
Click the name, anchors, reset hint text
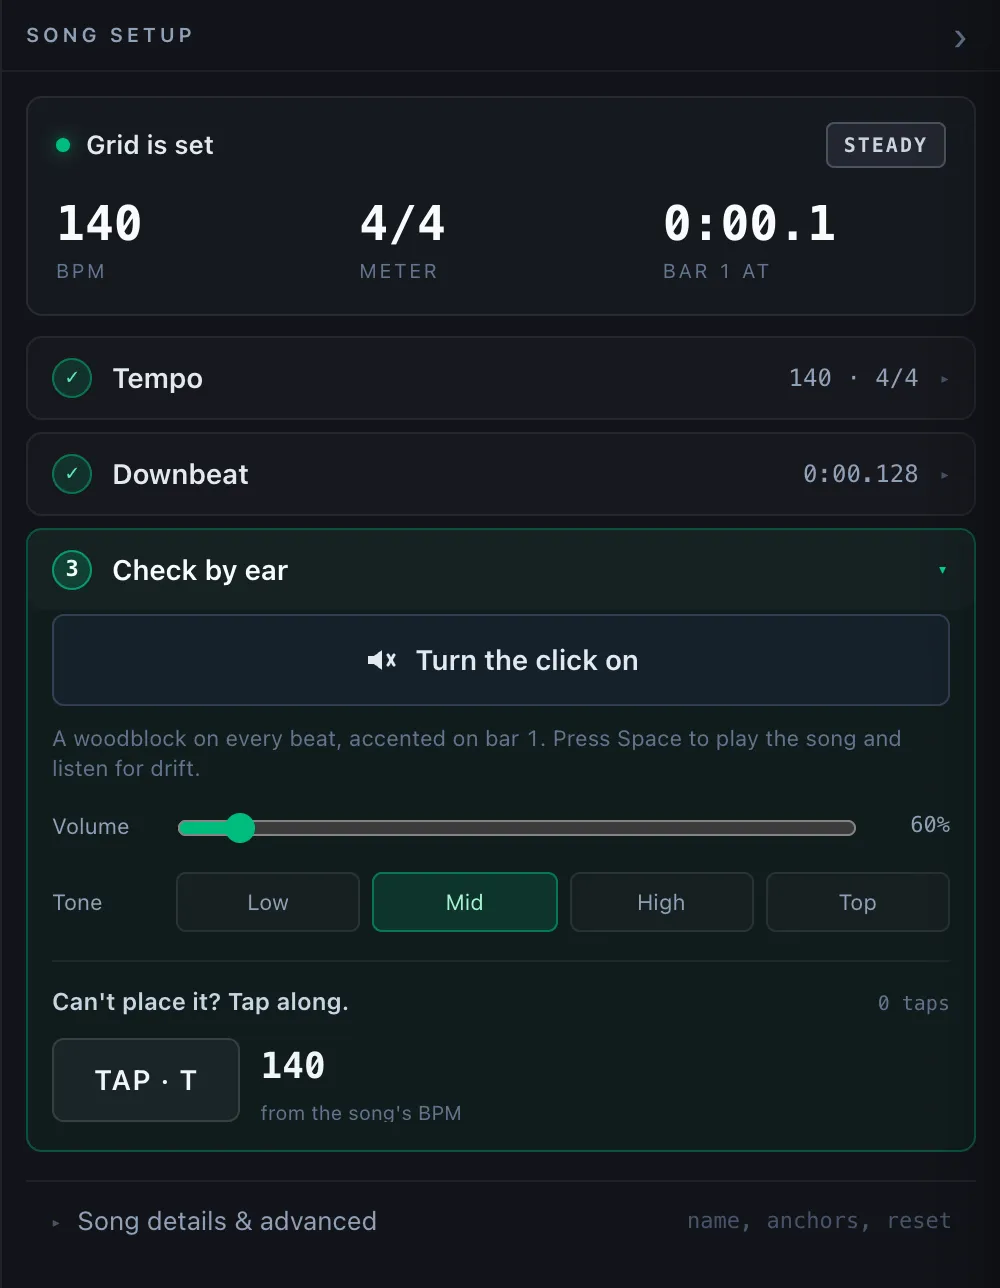(819, 1221)
